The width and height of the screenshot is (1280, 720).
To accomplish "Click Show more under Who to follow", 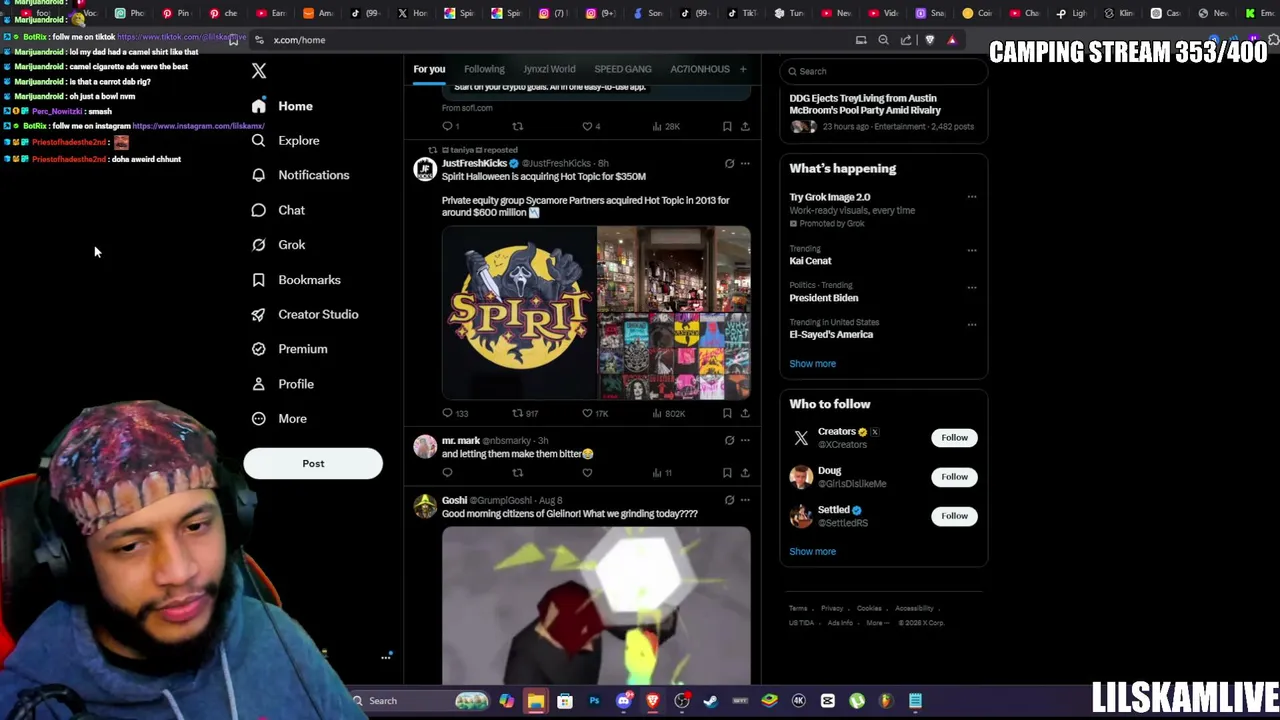I will (x=812, y=552).
